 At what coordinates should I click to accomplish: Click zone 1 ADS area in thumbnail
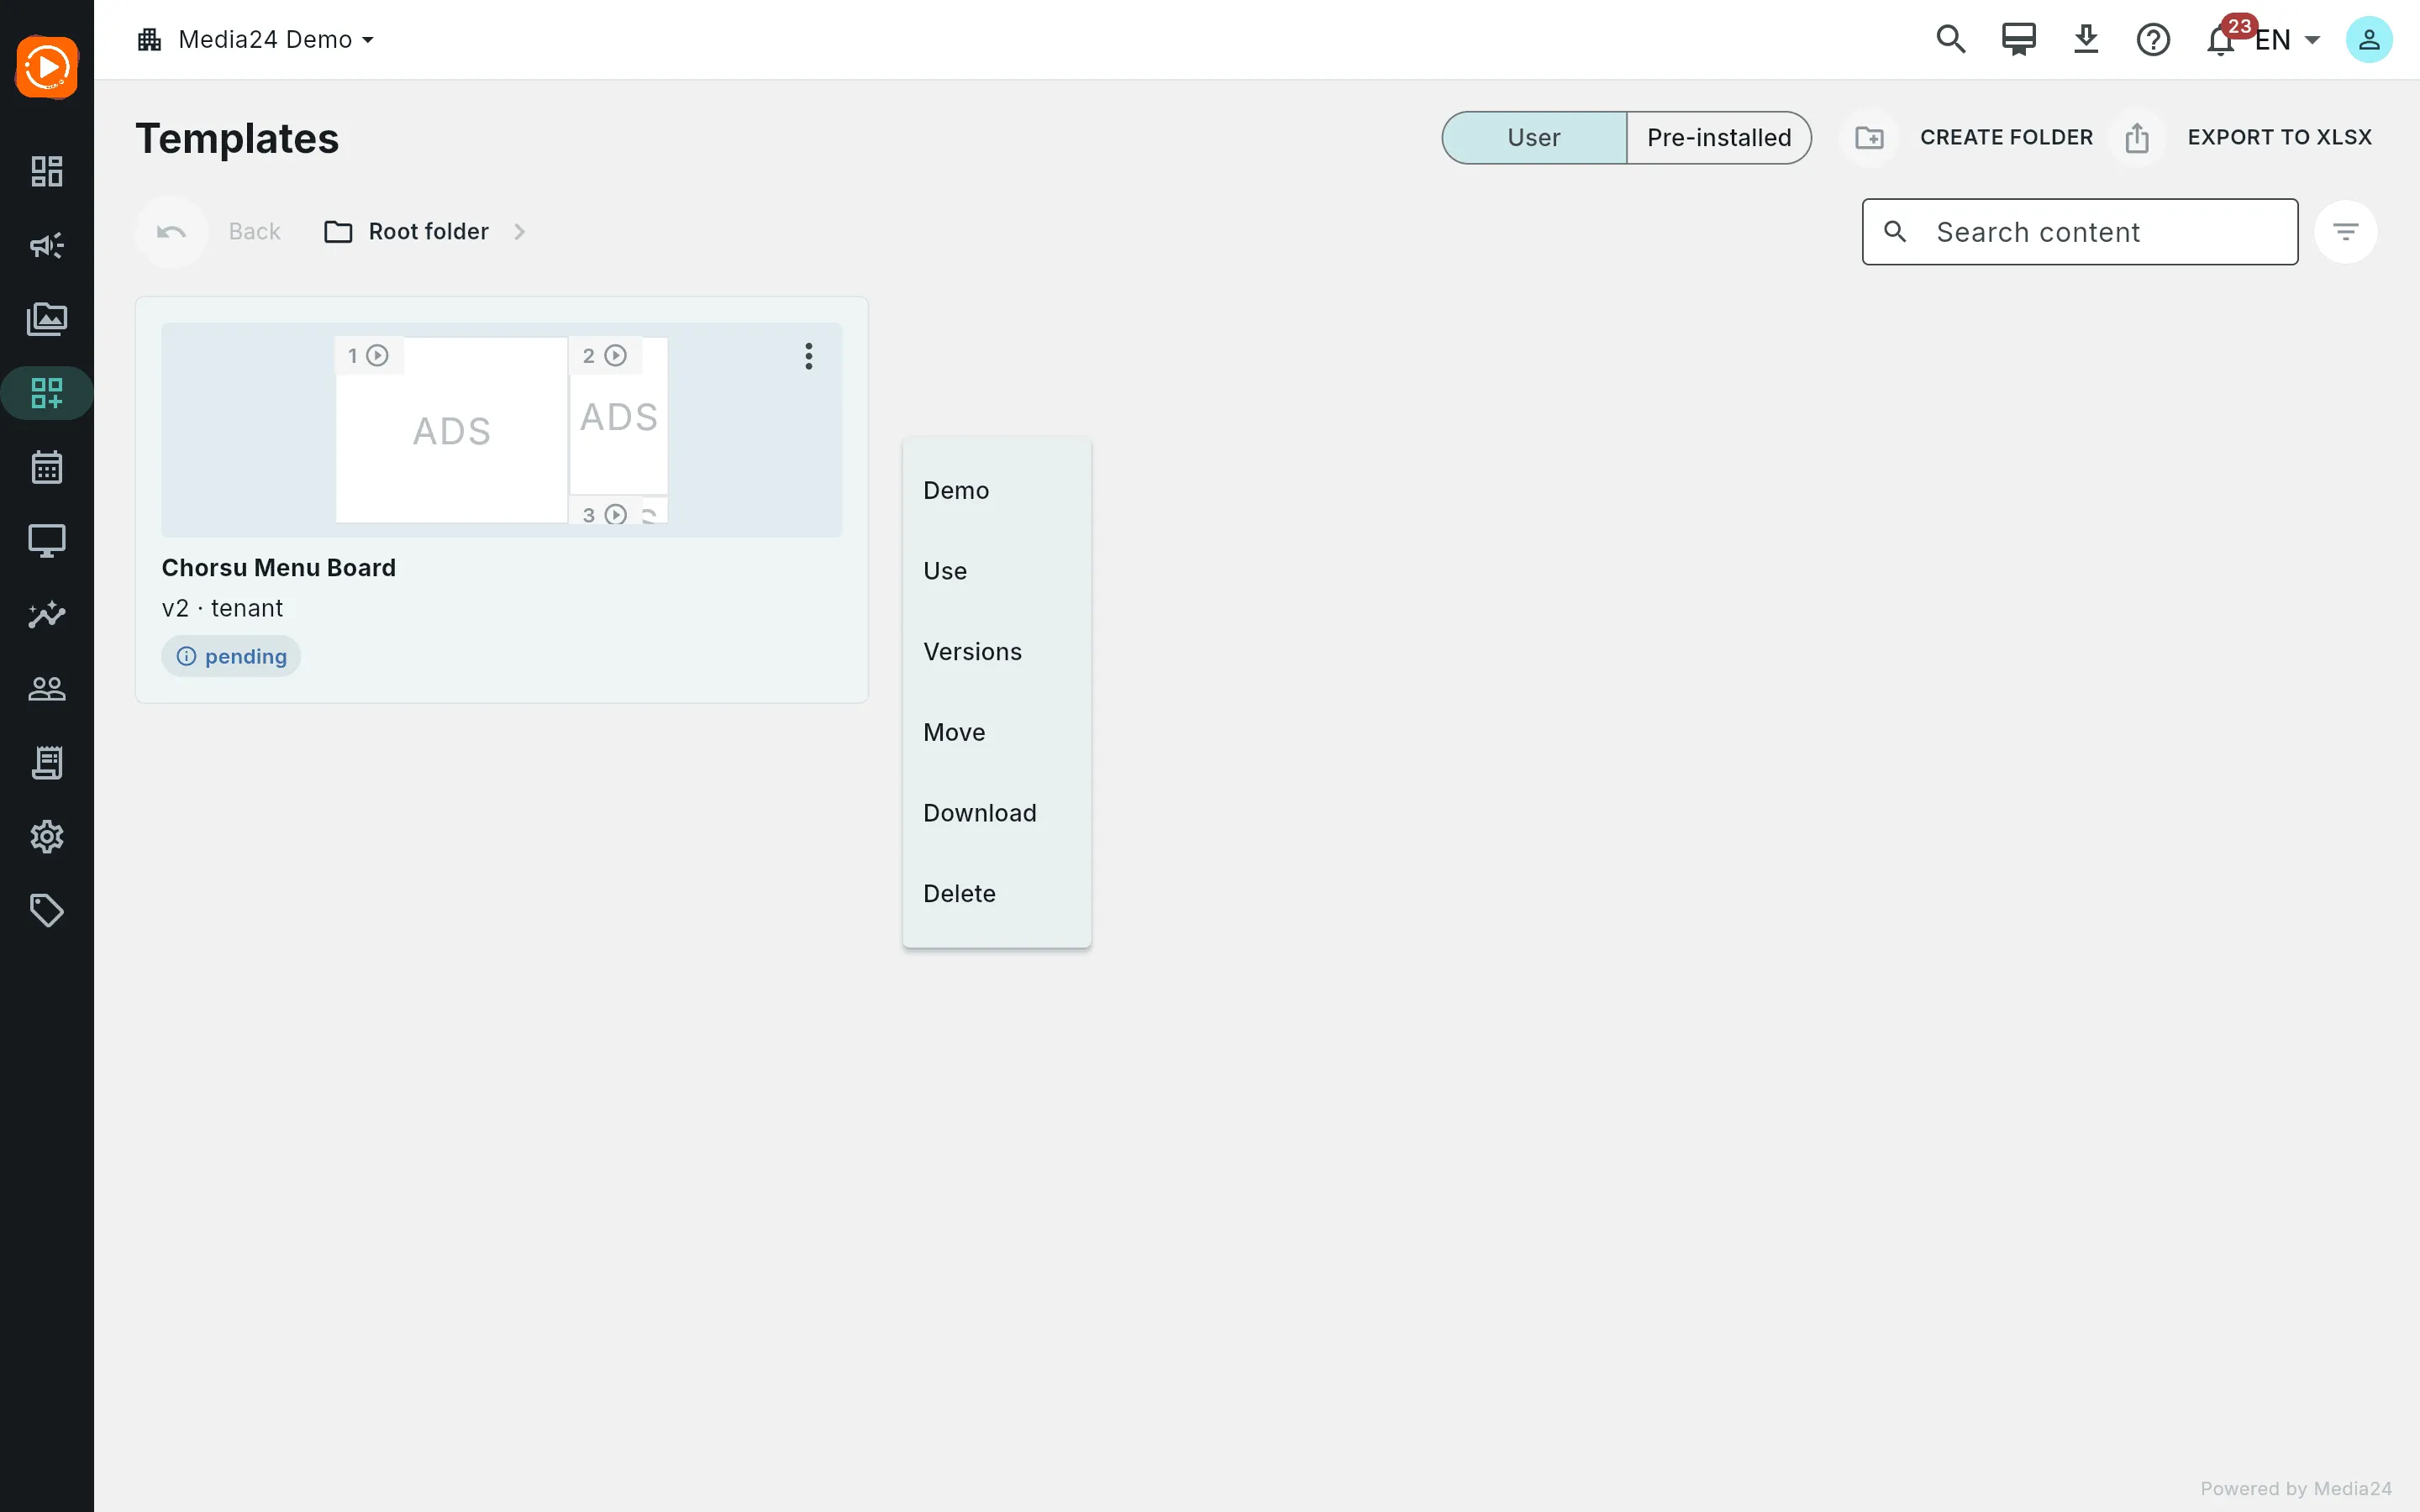(x=452, y=431)
